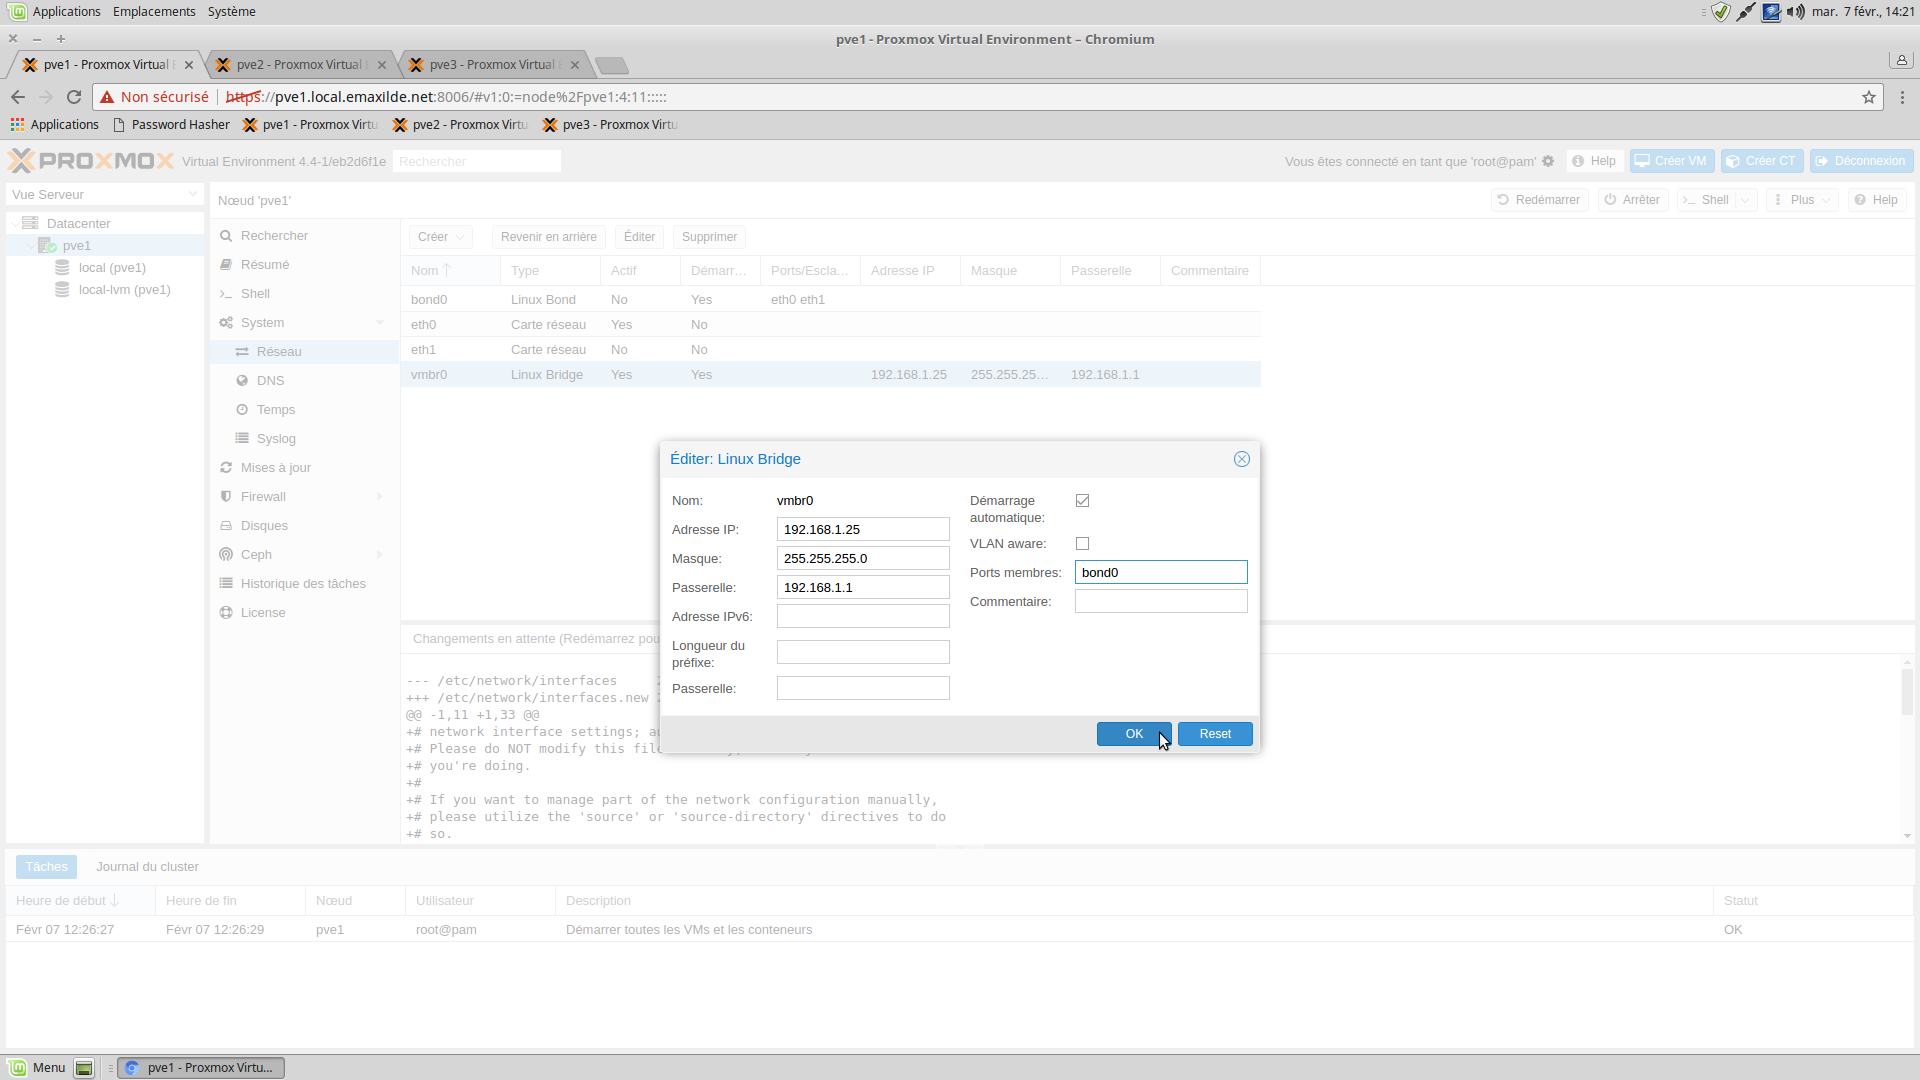Open Emplacements menu
This screenshot has height=1080, width=1920.
[x=154, y=12]
